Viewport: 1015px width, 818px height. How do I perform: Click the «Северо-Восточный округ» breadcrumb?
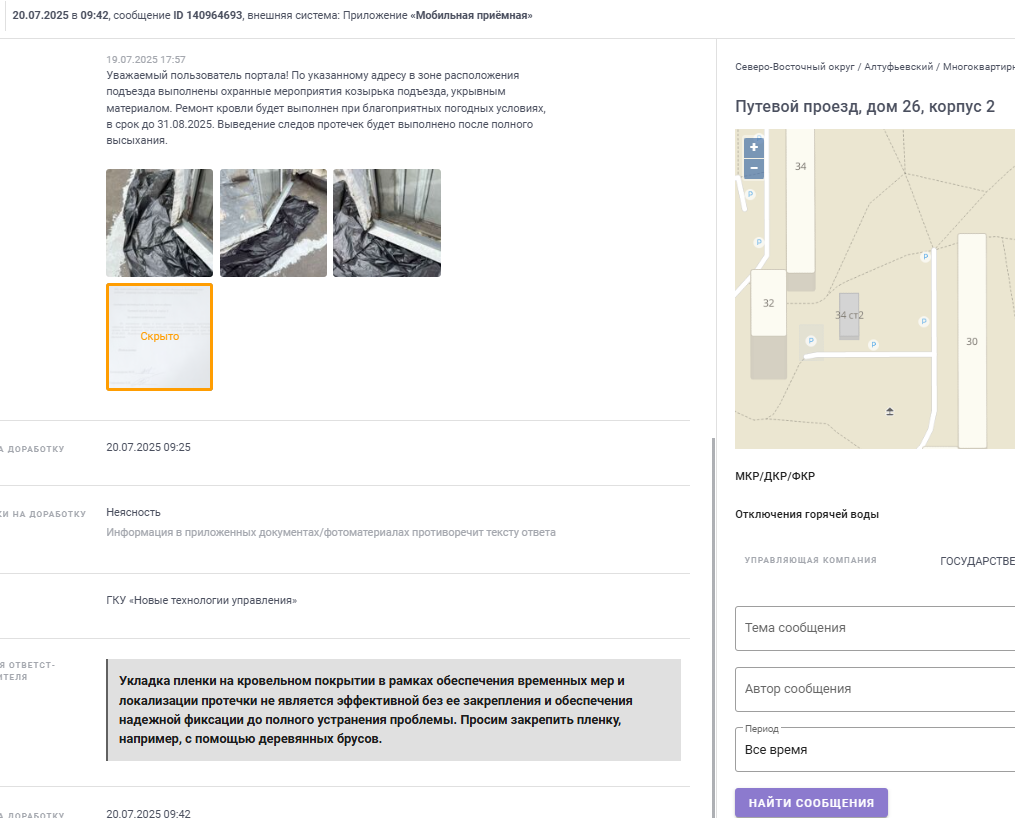click(x=795, y=67)
